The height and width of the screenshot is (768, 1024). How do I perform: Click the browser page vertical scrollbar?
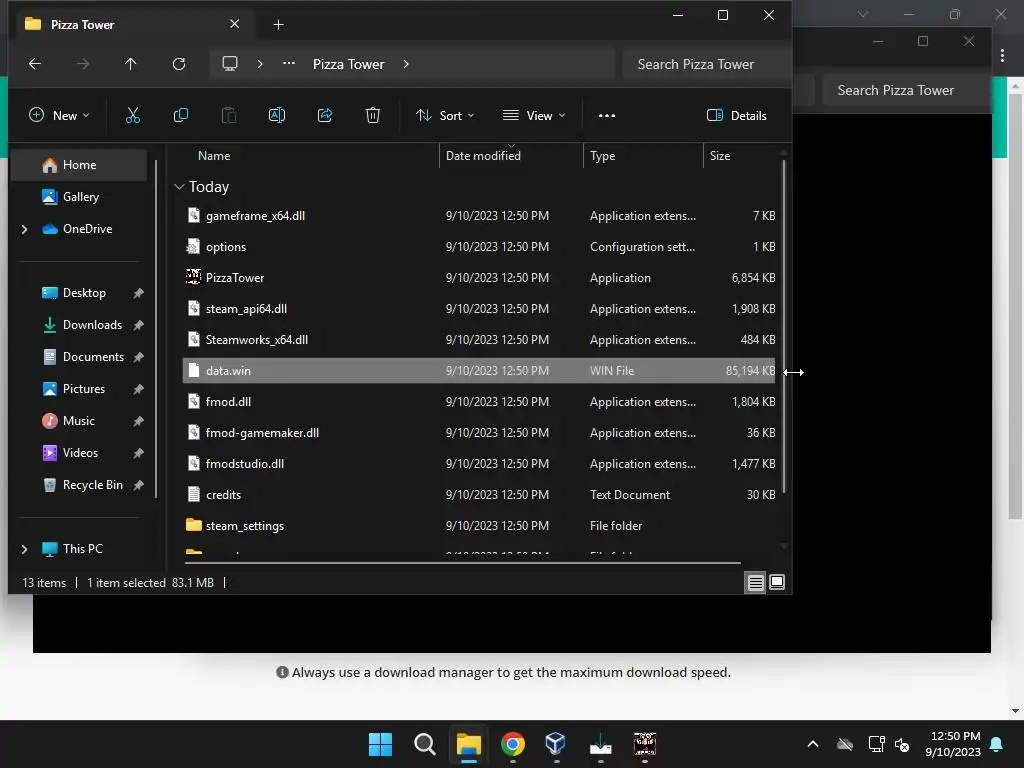pos(1015,307)
